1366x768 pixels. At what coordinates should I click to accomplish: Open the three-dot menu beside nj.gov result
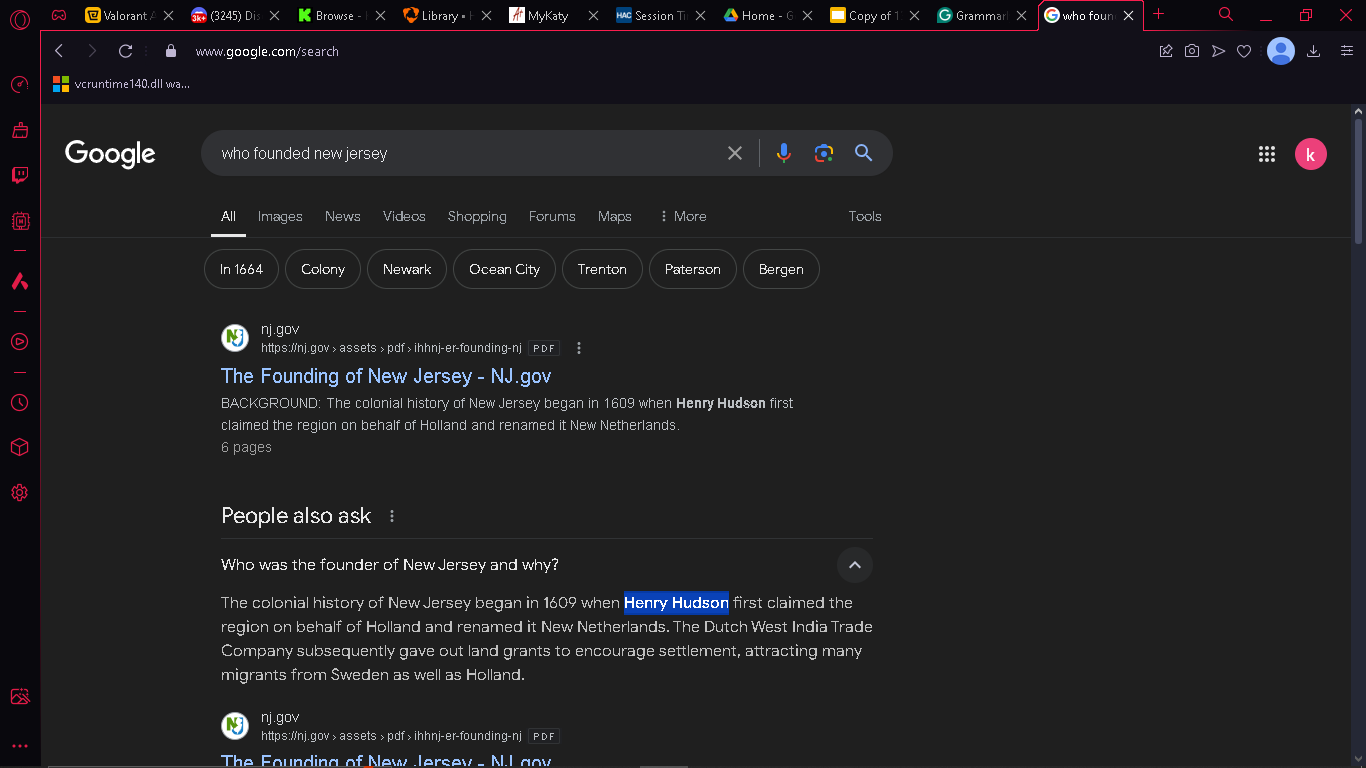[579, 348]
